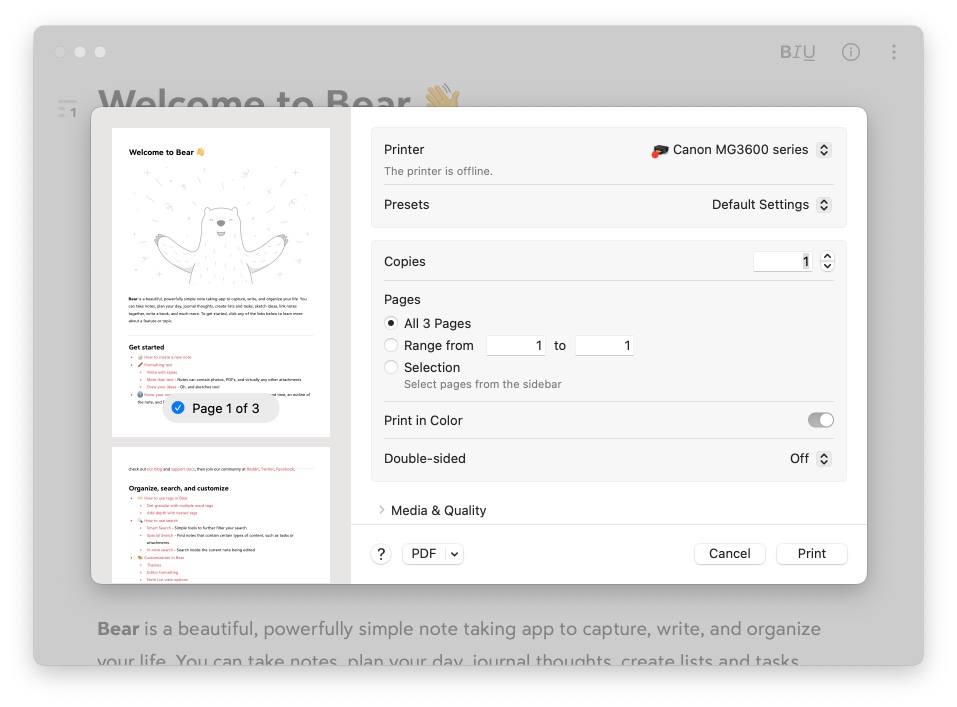Click 'Select pages from the sidebar' hint text
The height and width of the screenshot is (707, 957).
click(x=483, y=384)
